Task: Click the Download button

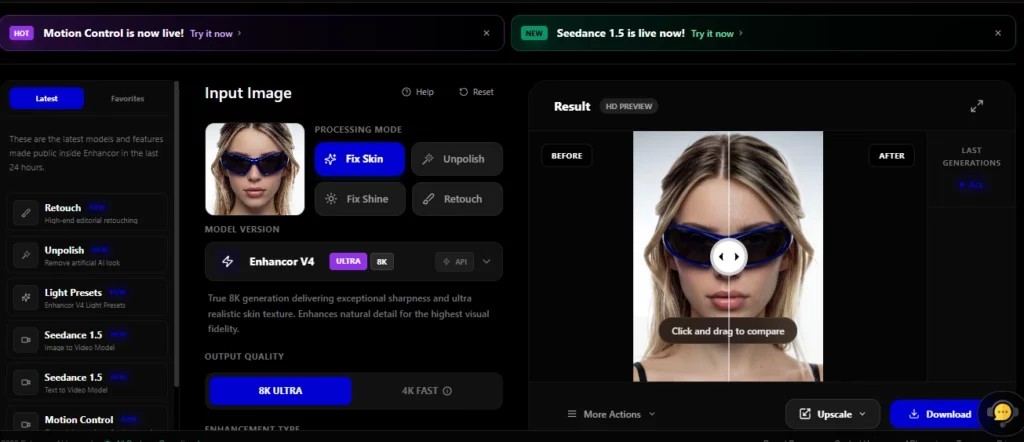Action: coord(939,414)
